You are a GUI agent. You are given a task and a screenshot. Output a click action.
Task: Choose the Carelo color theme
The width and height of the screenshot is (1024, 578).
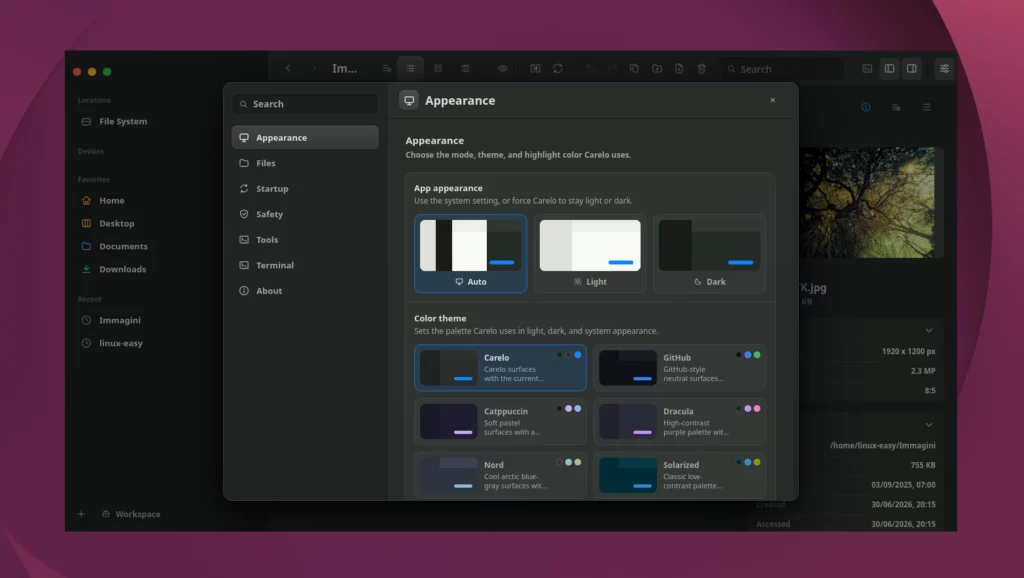point(500,368)
